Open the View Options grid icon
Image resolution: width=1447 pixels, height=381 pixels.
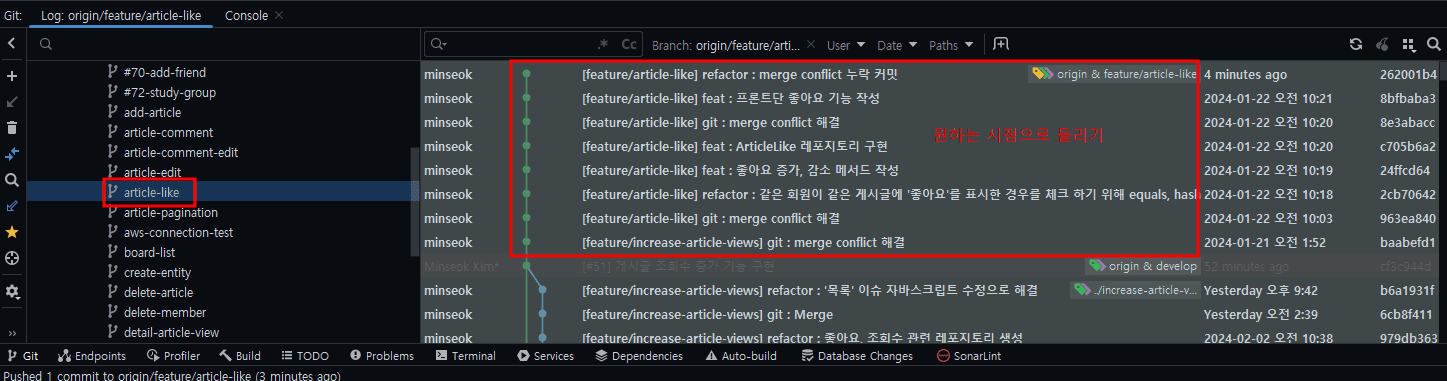[1409, 44]
